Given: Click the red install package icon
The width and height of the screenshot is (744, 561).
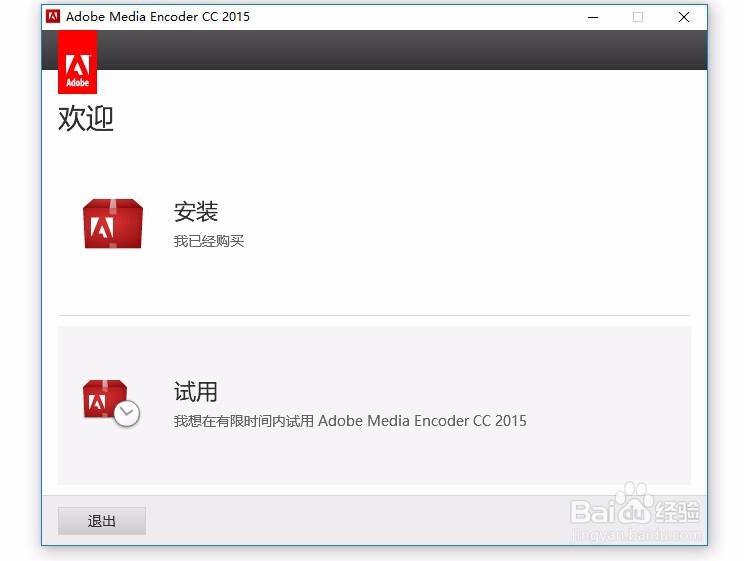Looking at the screenshot, I should click(x=112, y=224).
